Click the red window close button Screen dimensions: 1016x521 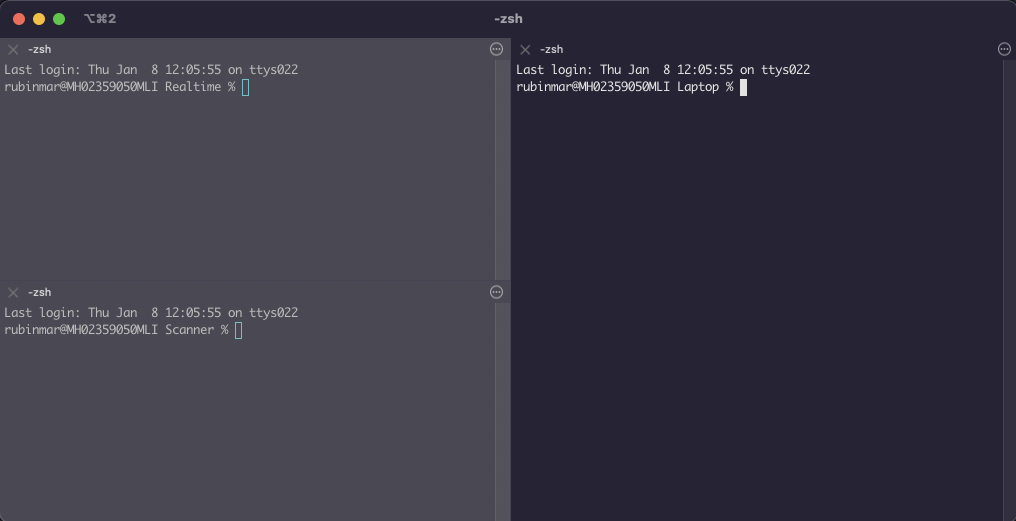[19, 19]
